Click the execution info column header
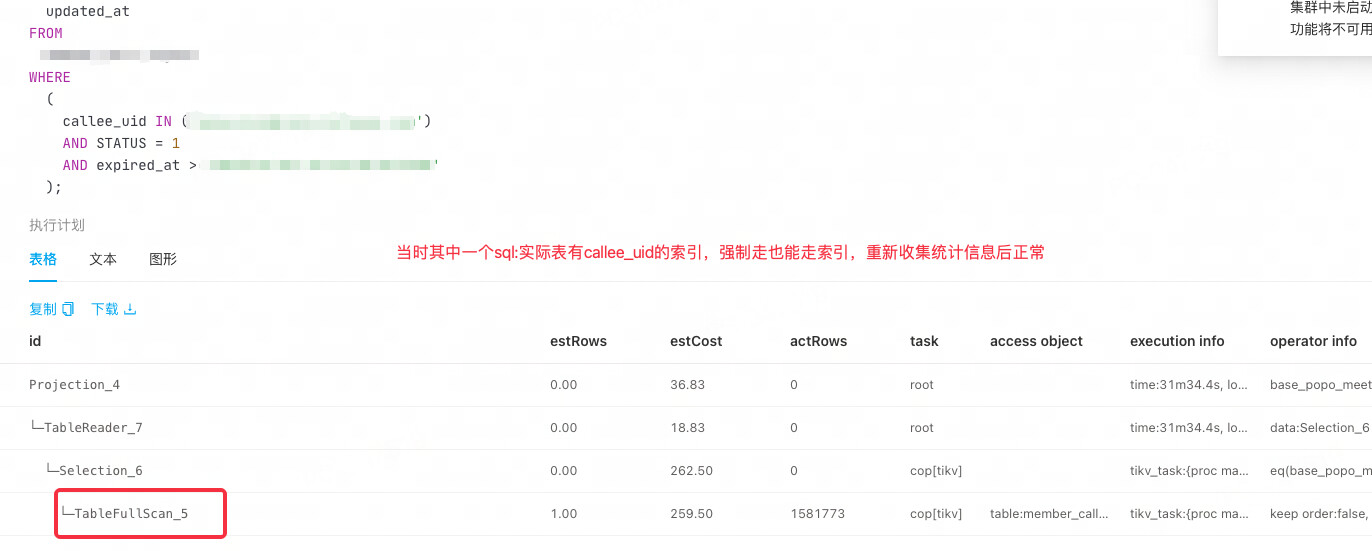 click(1177, 341)
